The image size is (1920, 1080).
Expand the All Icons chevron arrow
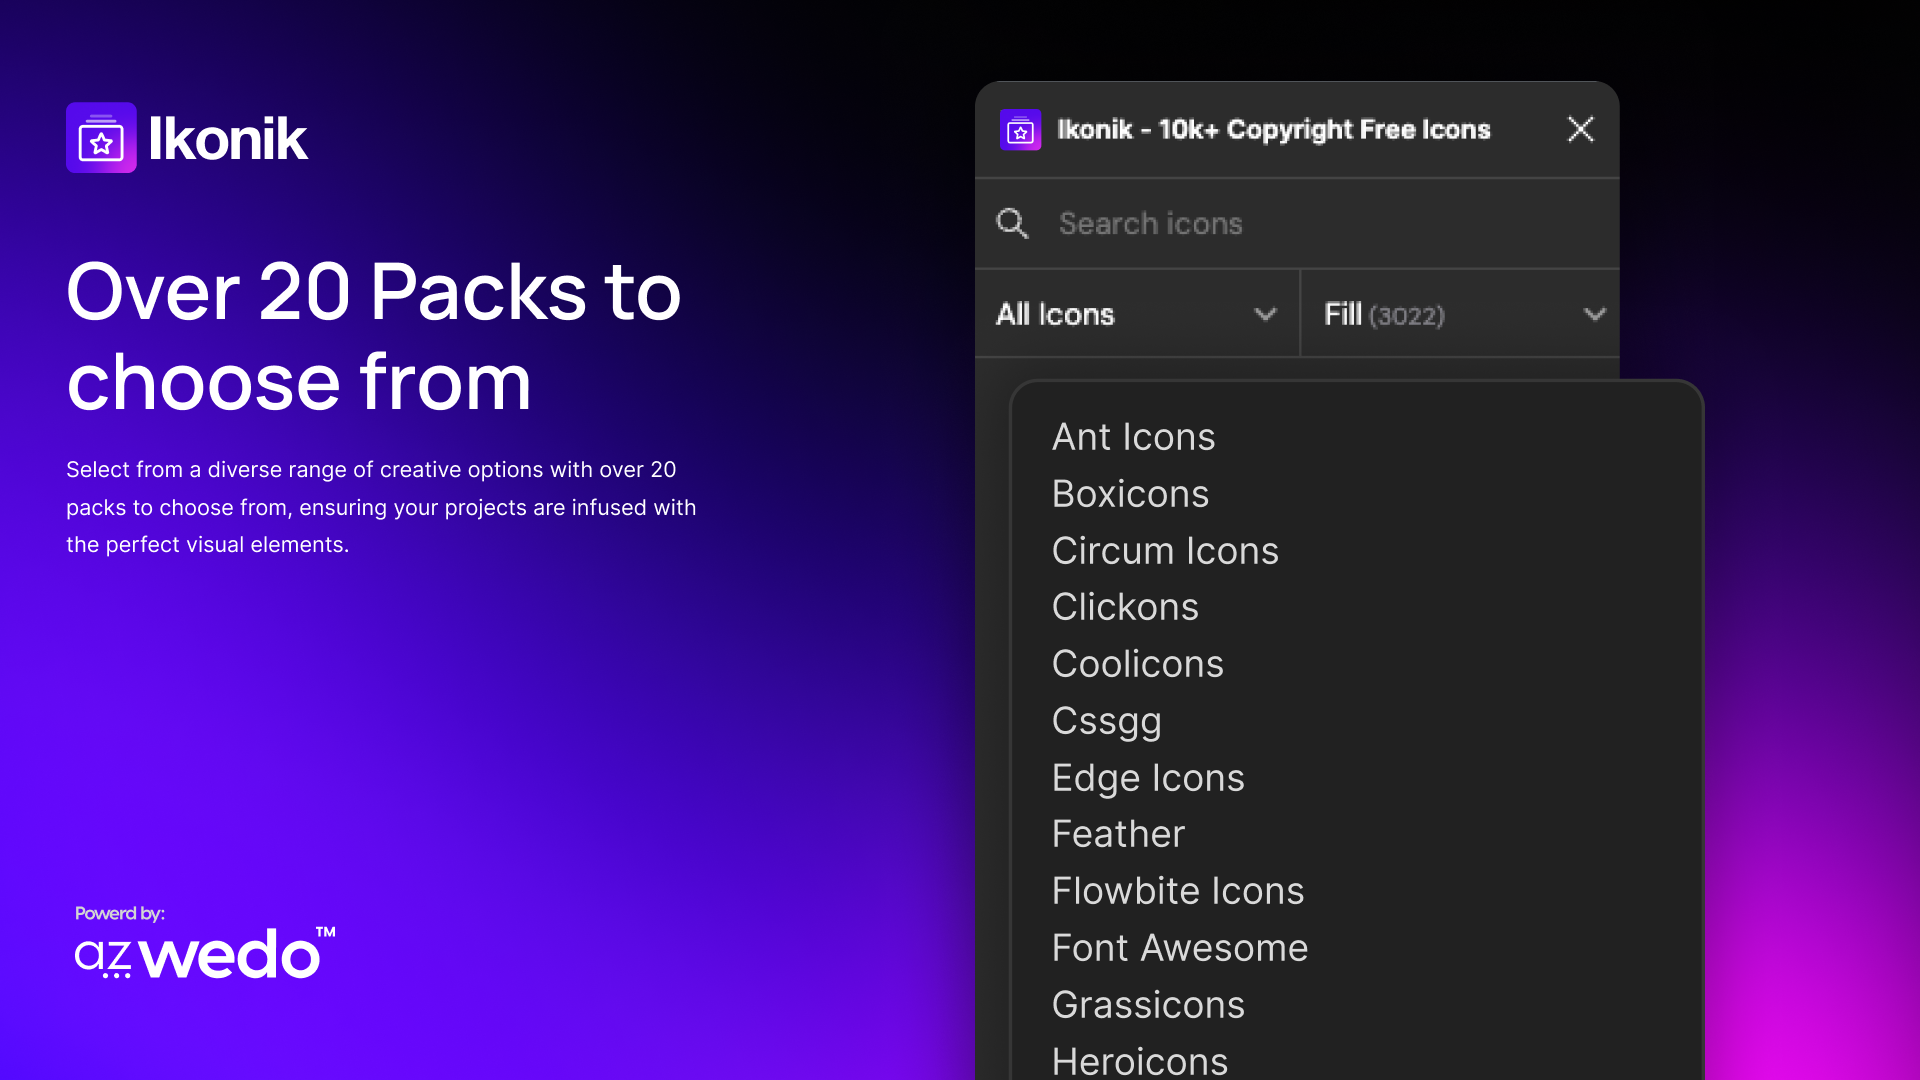pos(1265,314)
